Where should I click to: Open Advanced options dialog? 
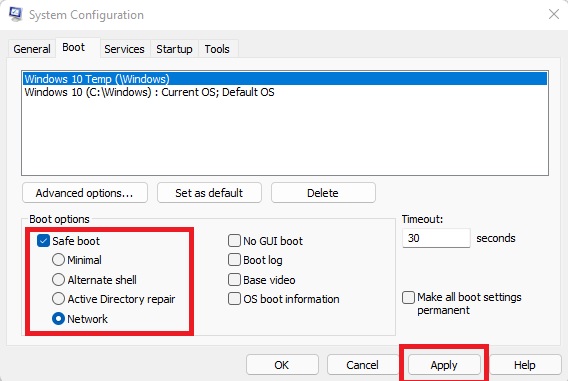(x=85, y=193)
